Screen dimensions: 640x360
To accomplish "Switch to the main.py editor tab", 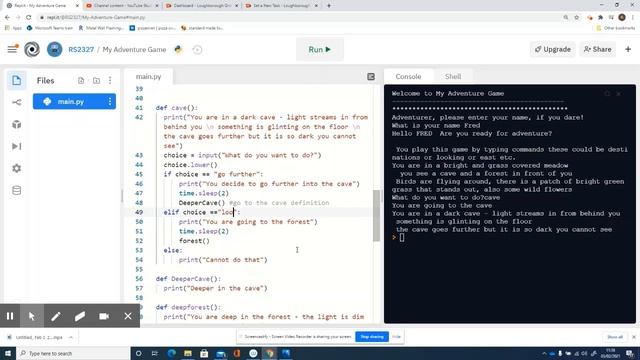I will (x=149, y=76).
